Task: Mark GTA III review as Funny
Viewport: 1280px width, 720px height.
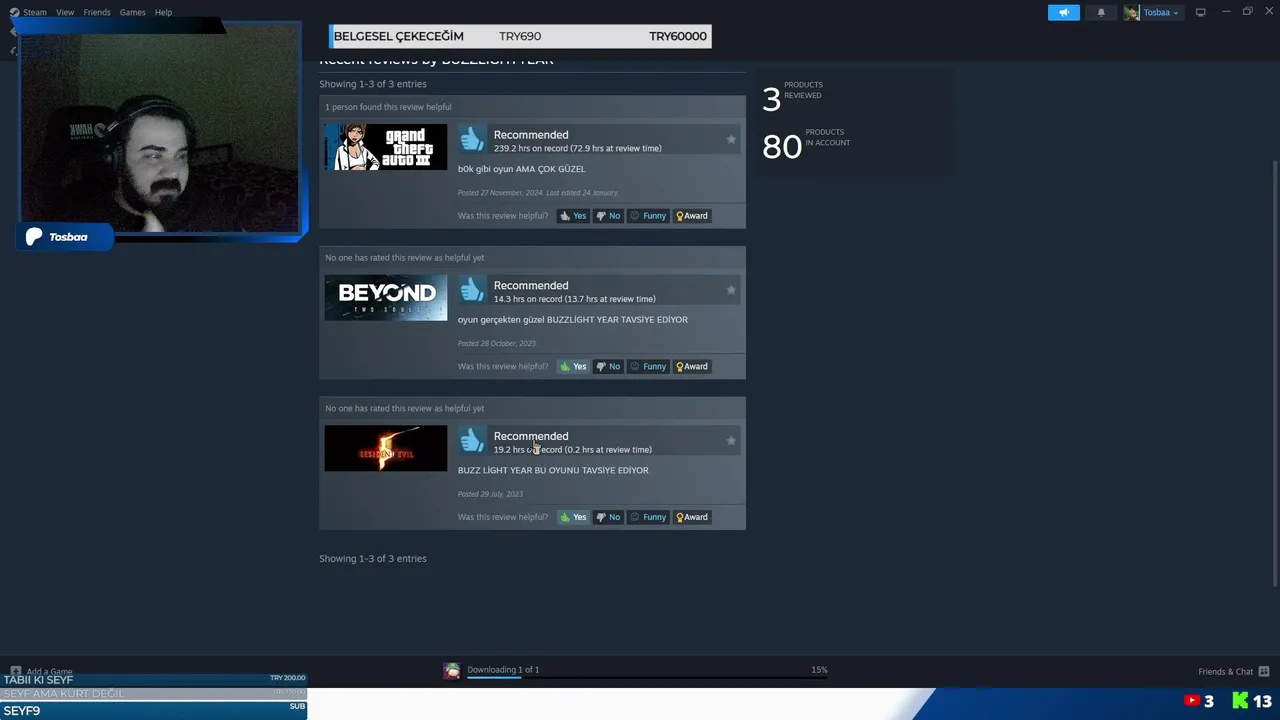Action: pyautogui.click(x=648, y=216)
